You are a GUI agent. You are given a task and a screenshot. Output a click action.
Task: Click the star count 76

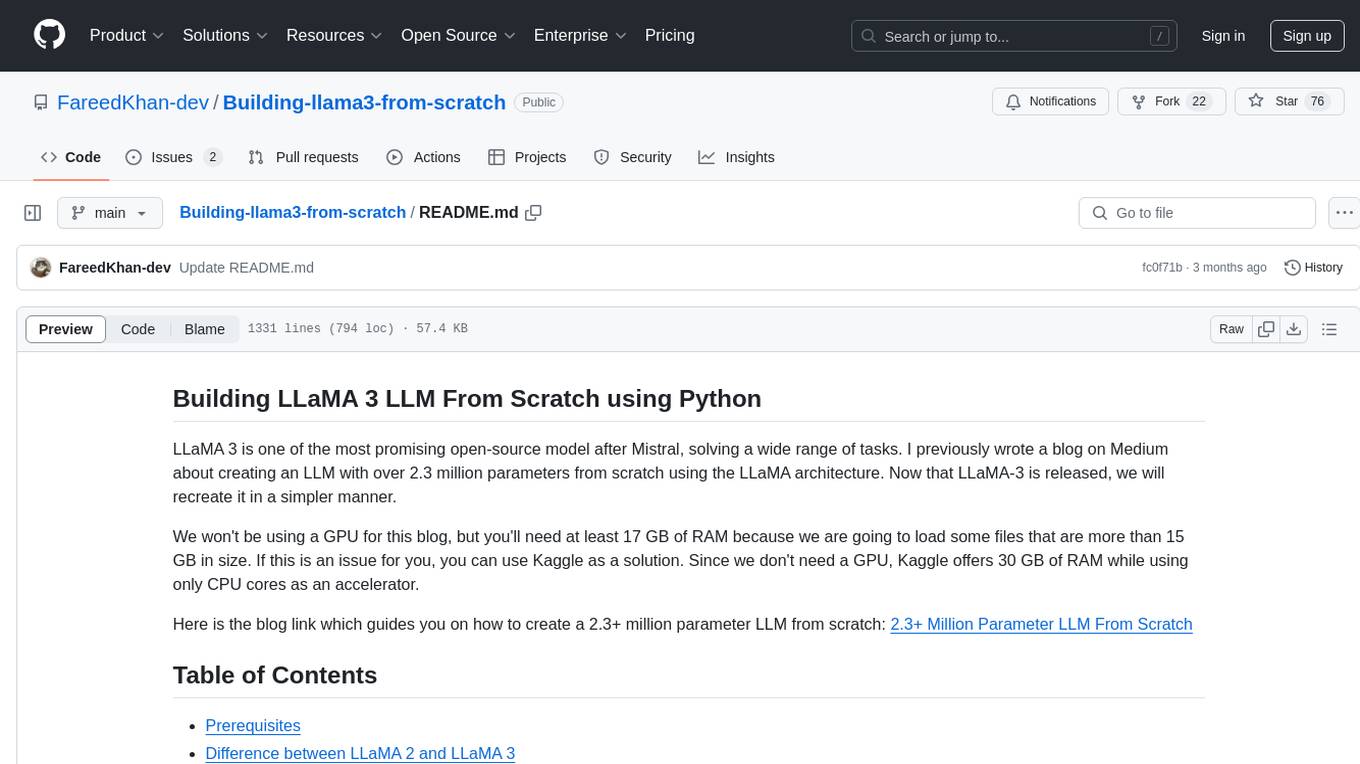tap(1318, 102)
